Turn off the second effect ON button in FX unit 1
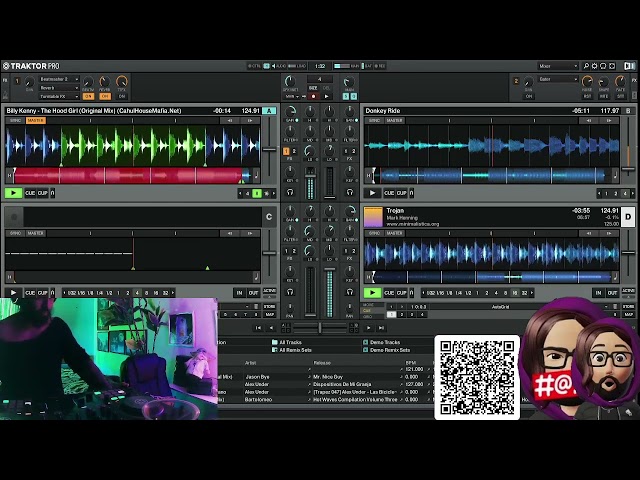This screenshot has width=640, height=480. tap(105, 96)
